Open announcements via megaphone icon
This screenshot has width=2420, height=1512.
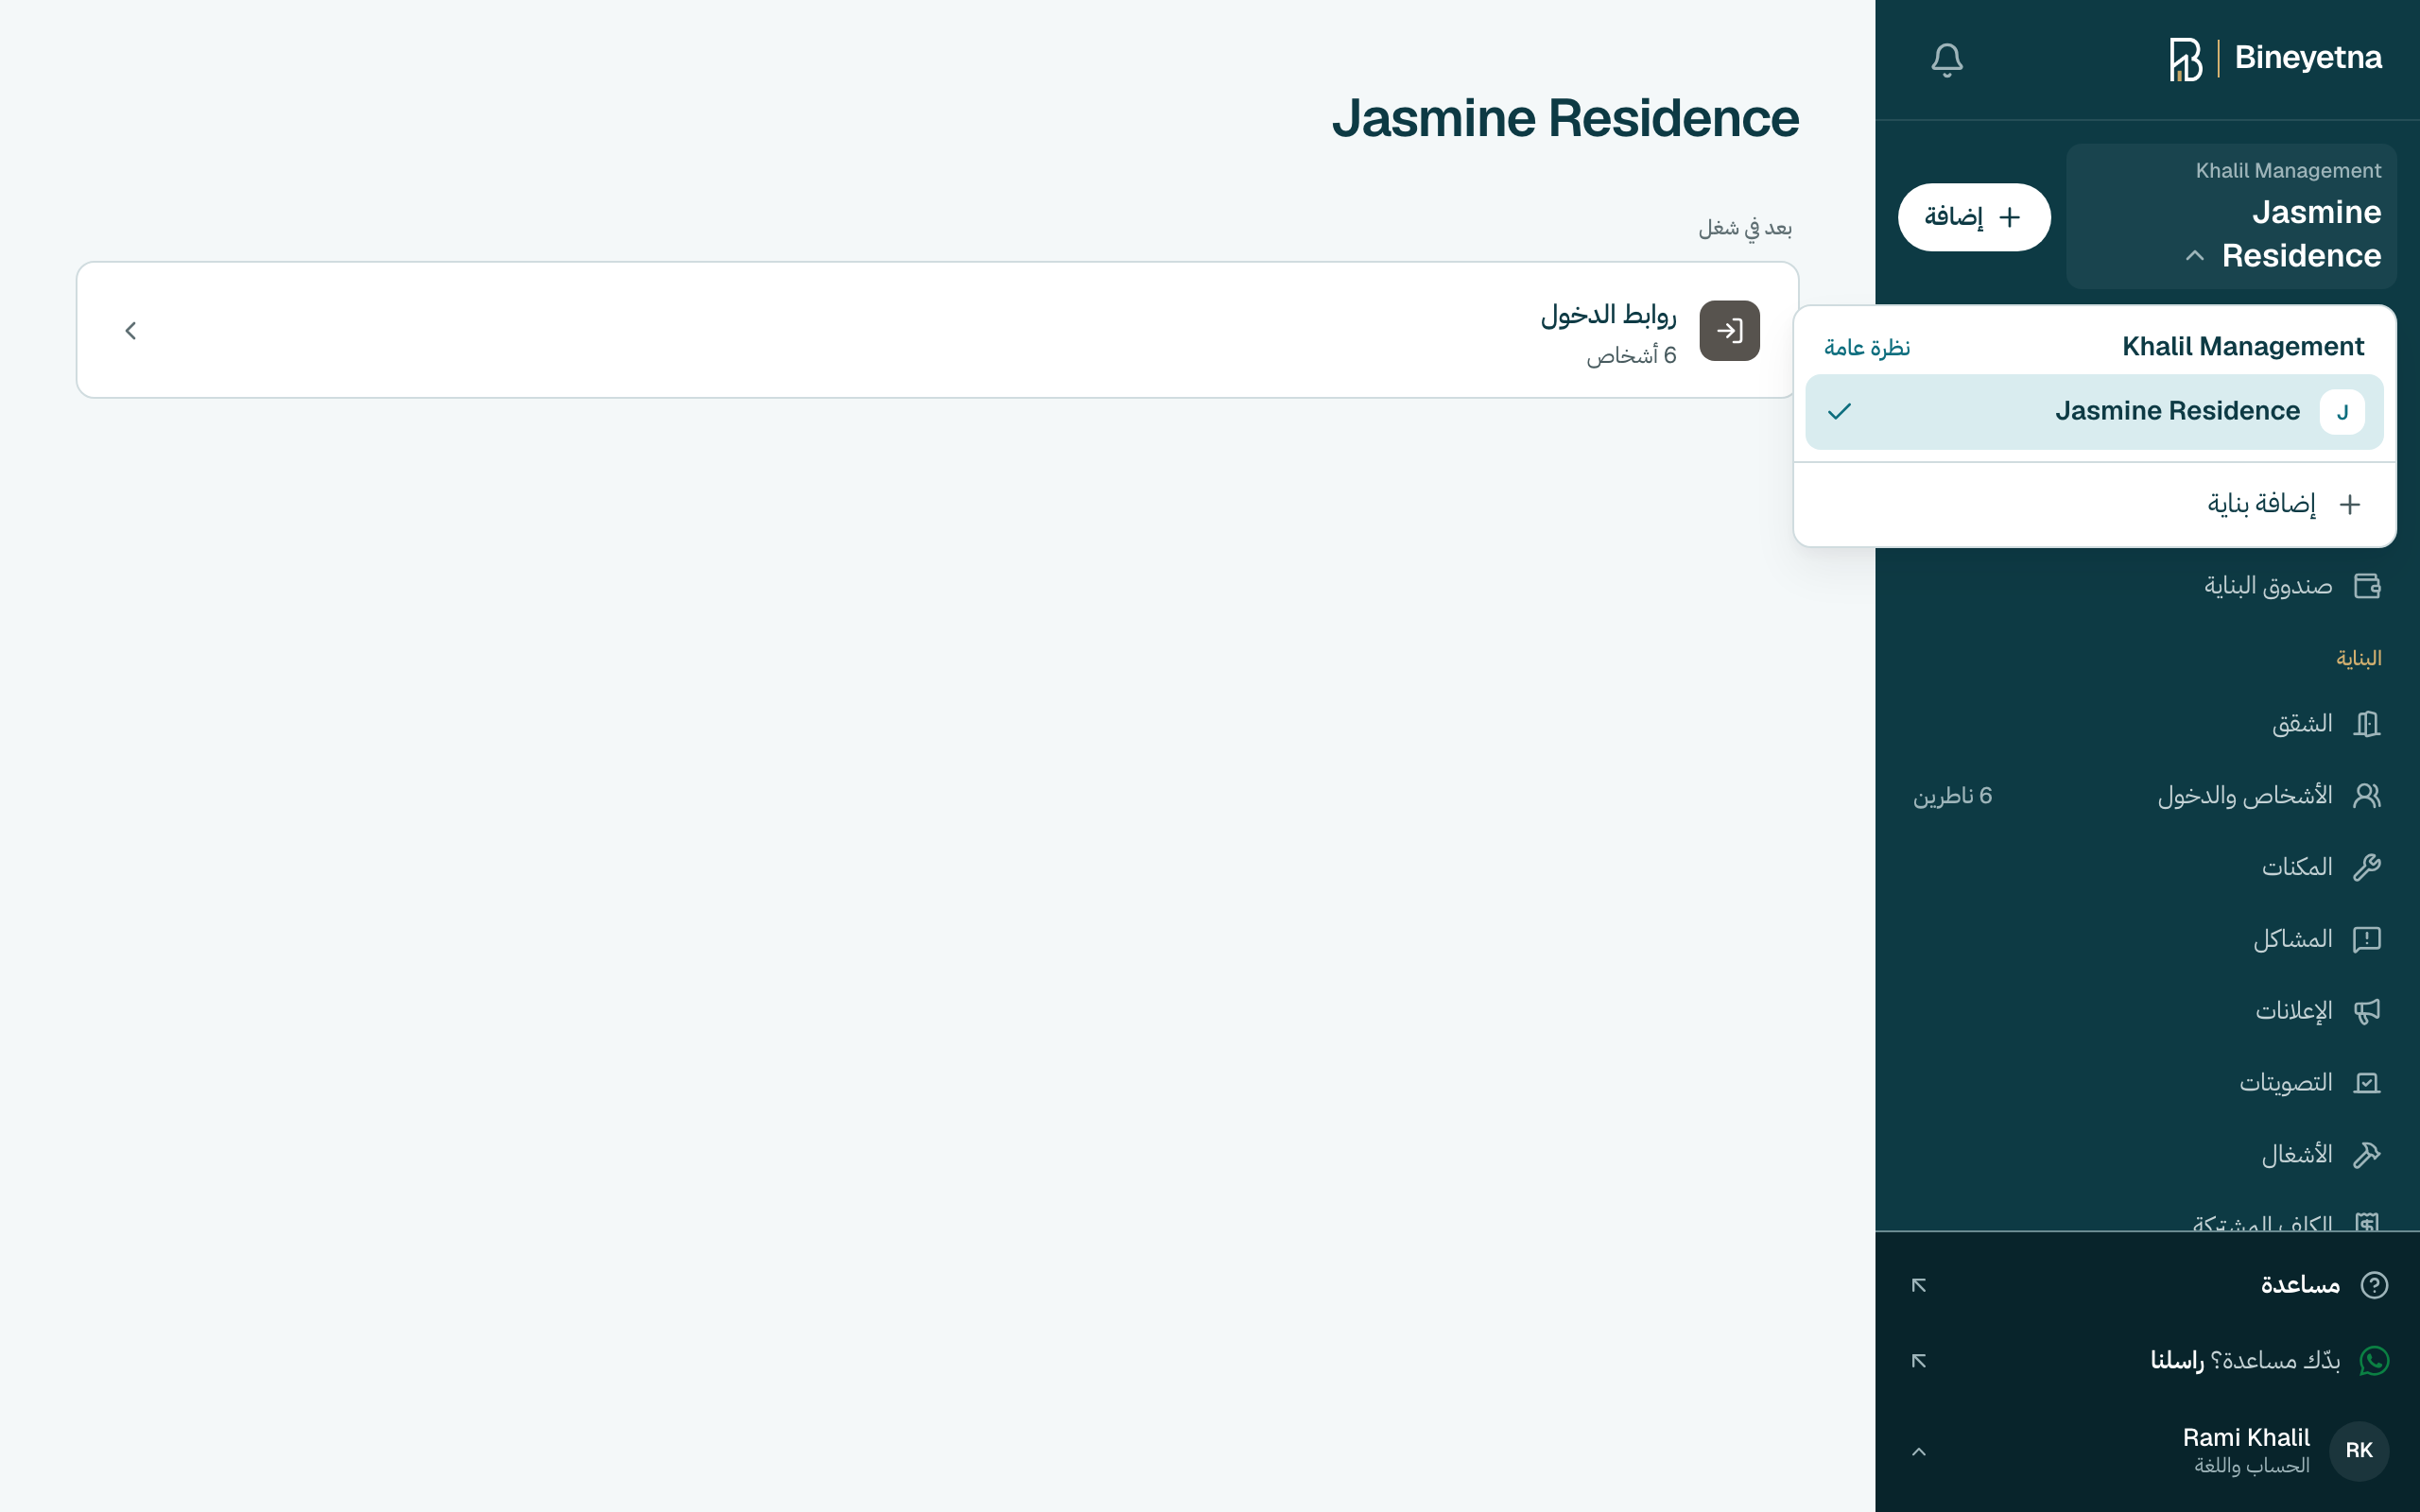2367,1011
